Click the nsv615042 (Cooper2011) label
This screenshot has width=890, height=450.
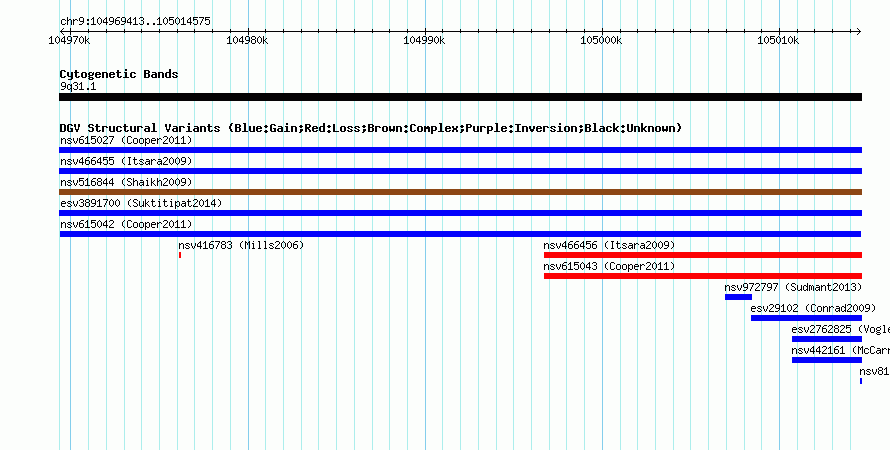[x=126, y=224]
